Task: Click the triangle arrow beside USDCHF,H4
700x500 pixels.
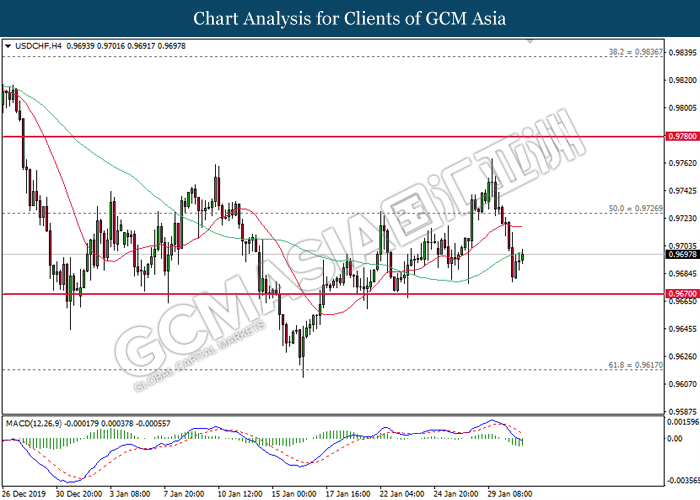Action: pyautogui.click(x=9, y=46)
